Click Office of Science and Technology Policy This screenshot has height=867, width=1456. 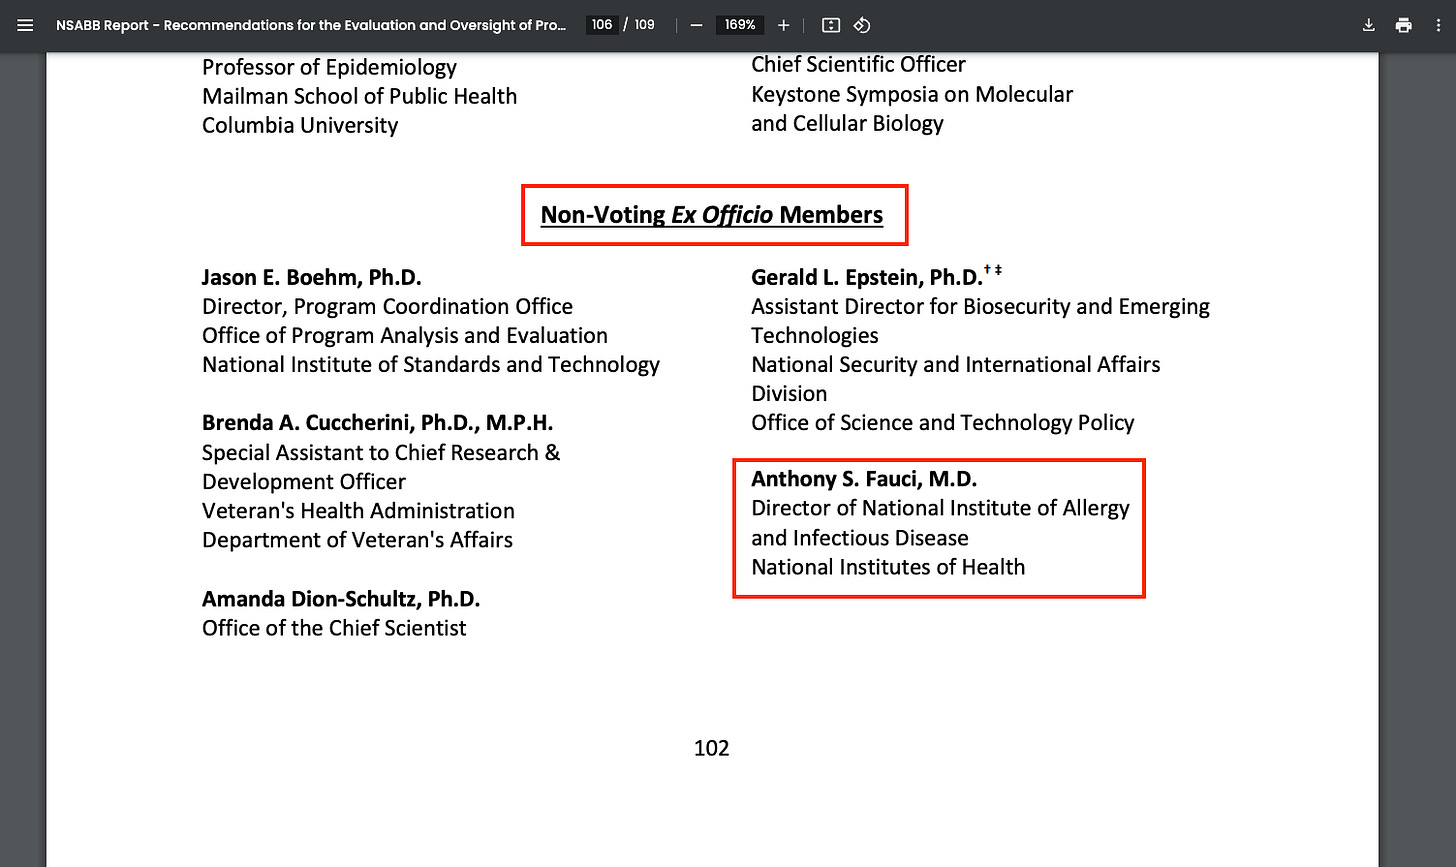click(x=943, y=422)
